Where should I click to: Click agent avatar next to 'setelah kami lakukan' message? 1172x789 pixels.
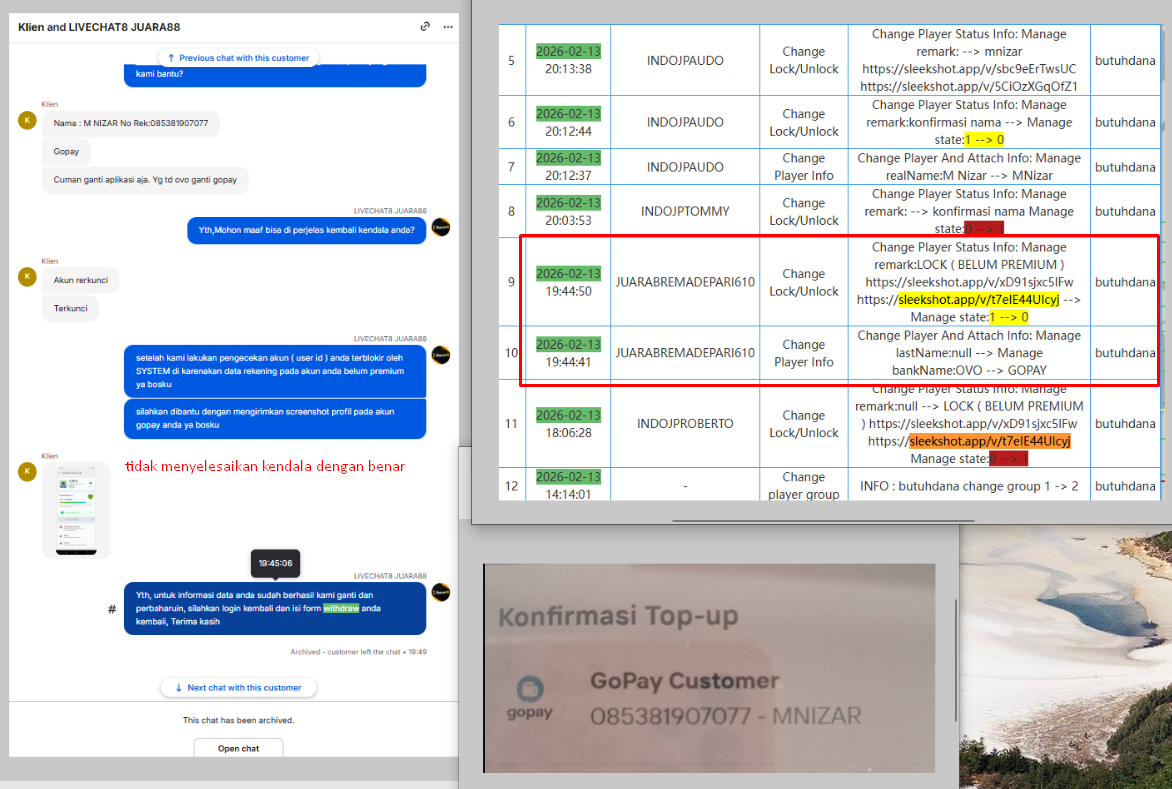(x=441, y=355)
